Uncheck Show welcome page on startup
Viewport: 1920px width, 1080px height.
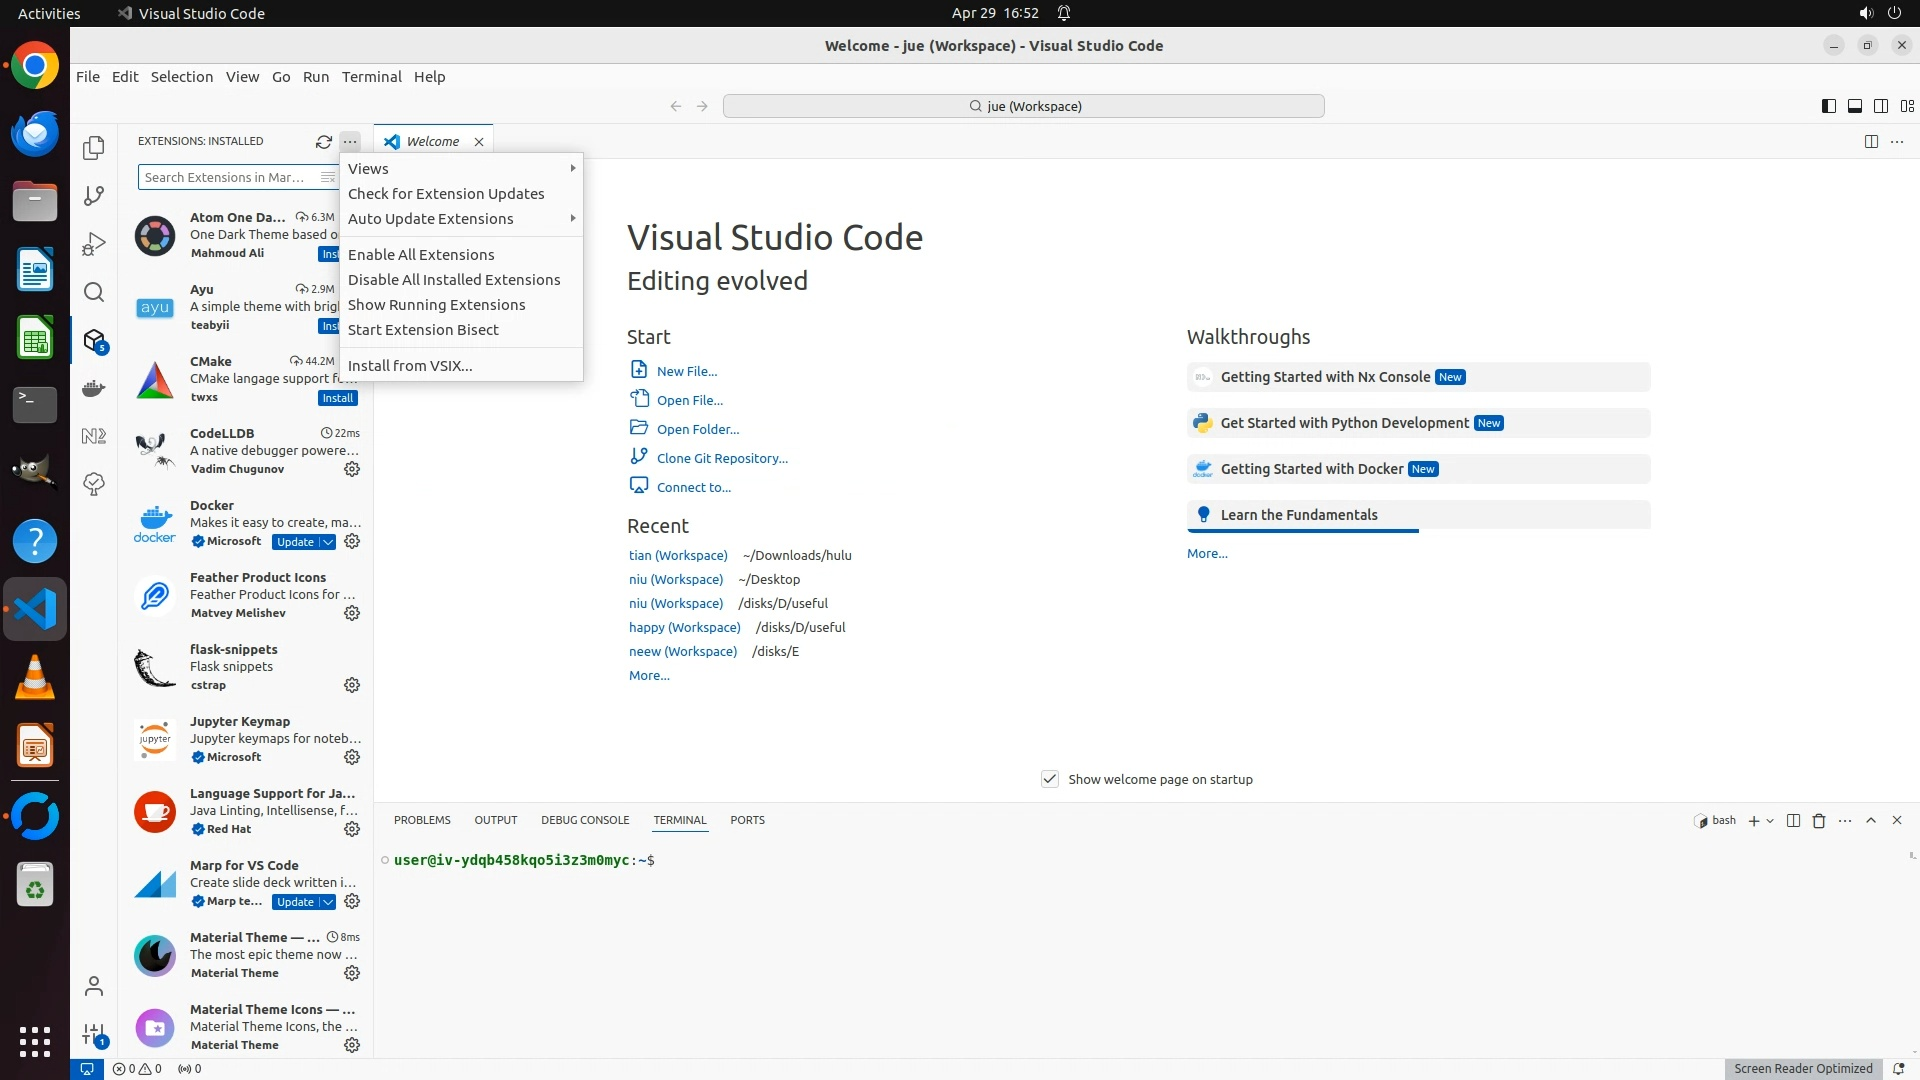coord(1049,779)
